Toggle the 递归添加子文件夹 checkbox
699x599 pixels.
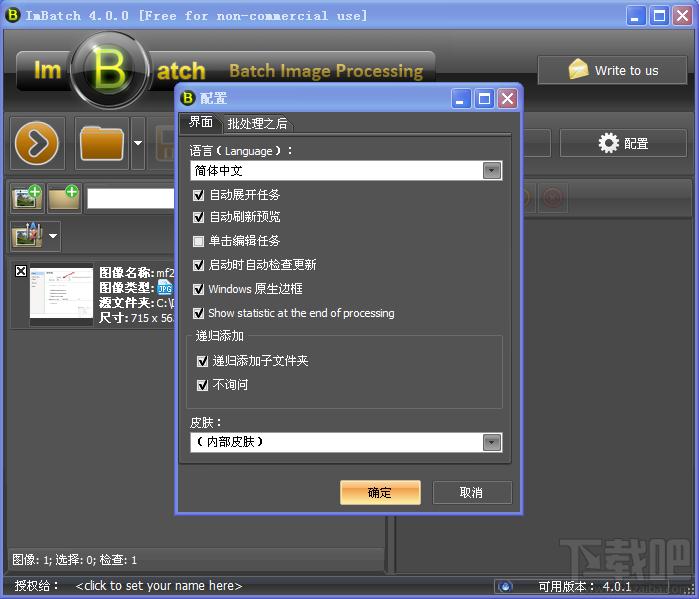(x=202, y=361)
